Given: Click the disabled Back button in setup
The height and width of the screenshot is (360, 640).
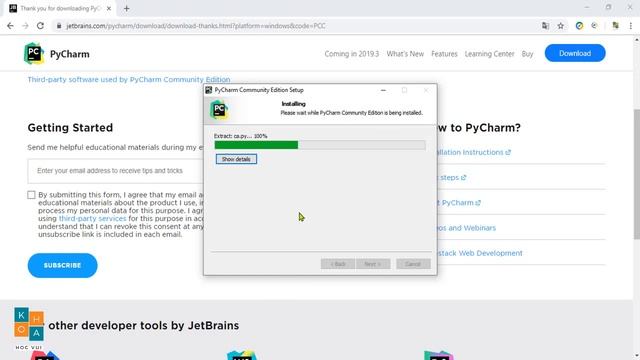Looking at the screenshot, I should [x=338, y=264].
